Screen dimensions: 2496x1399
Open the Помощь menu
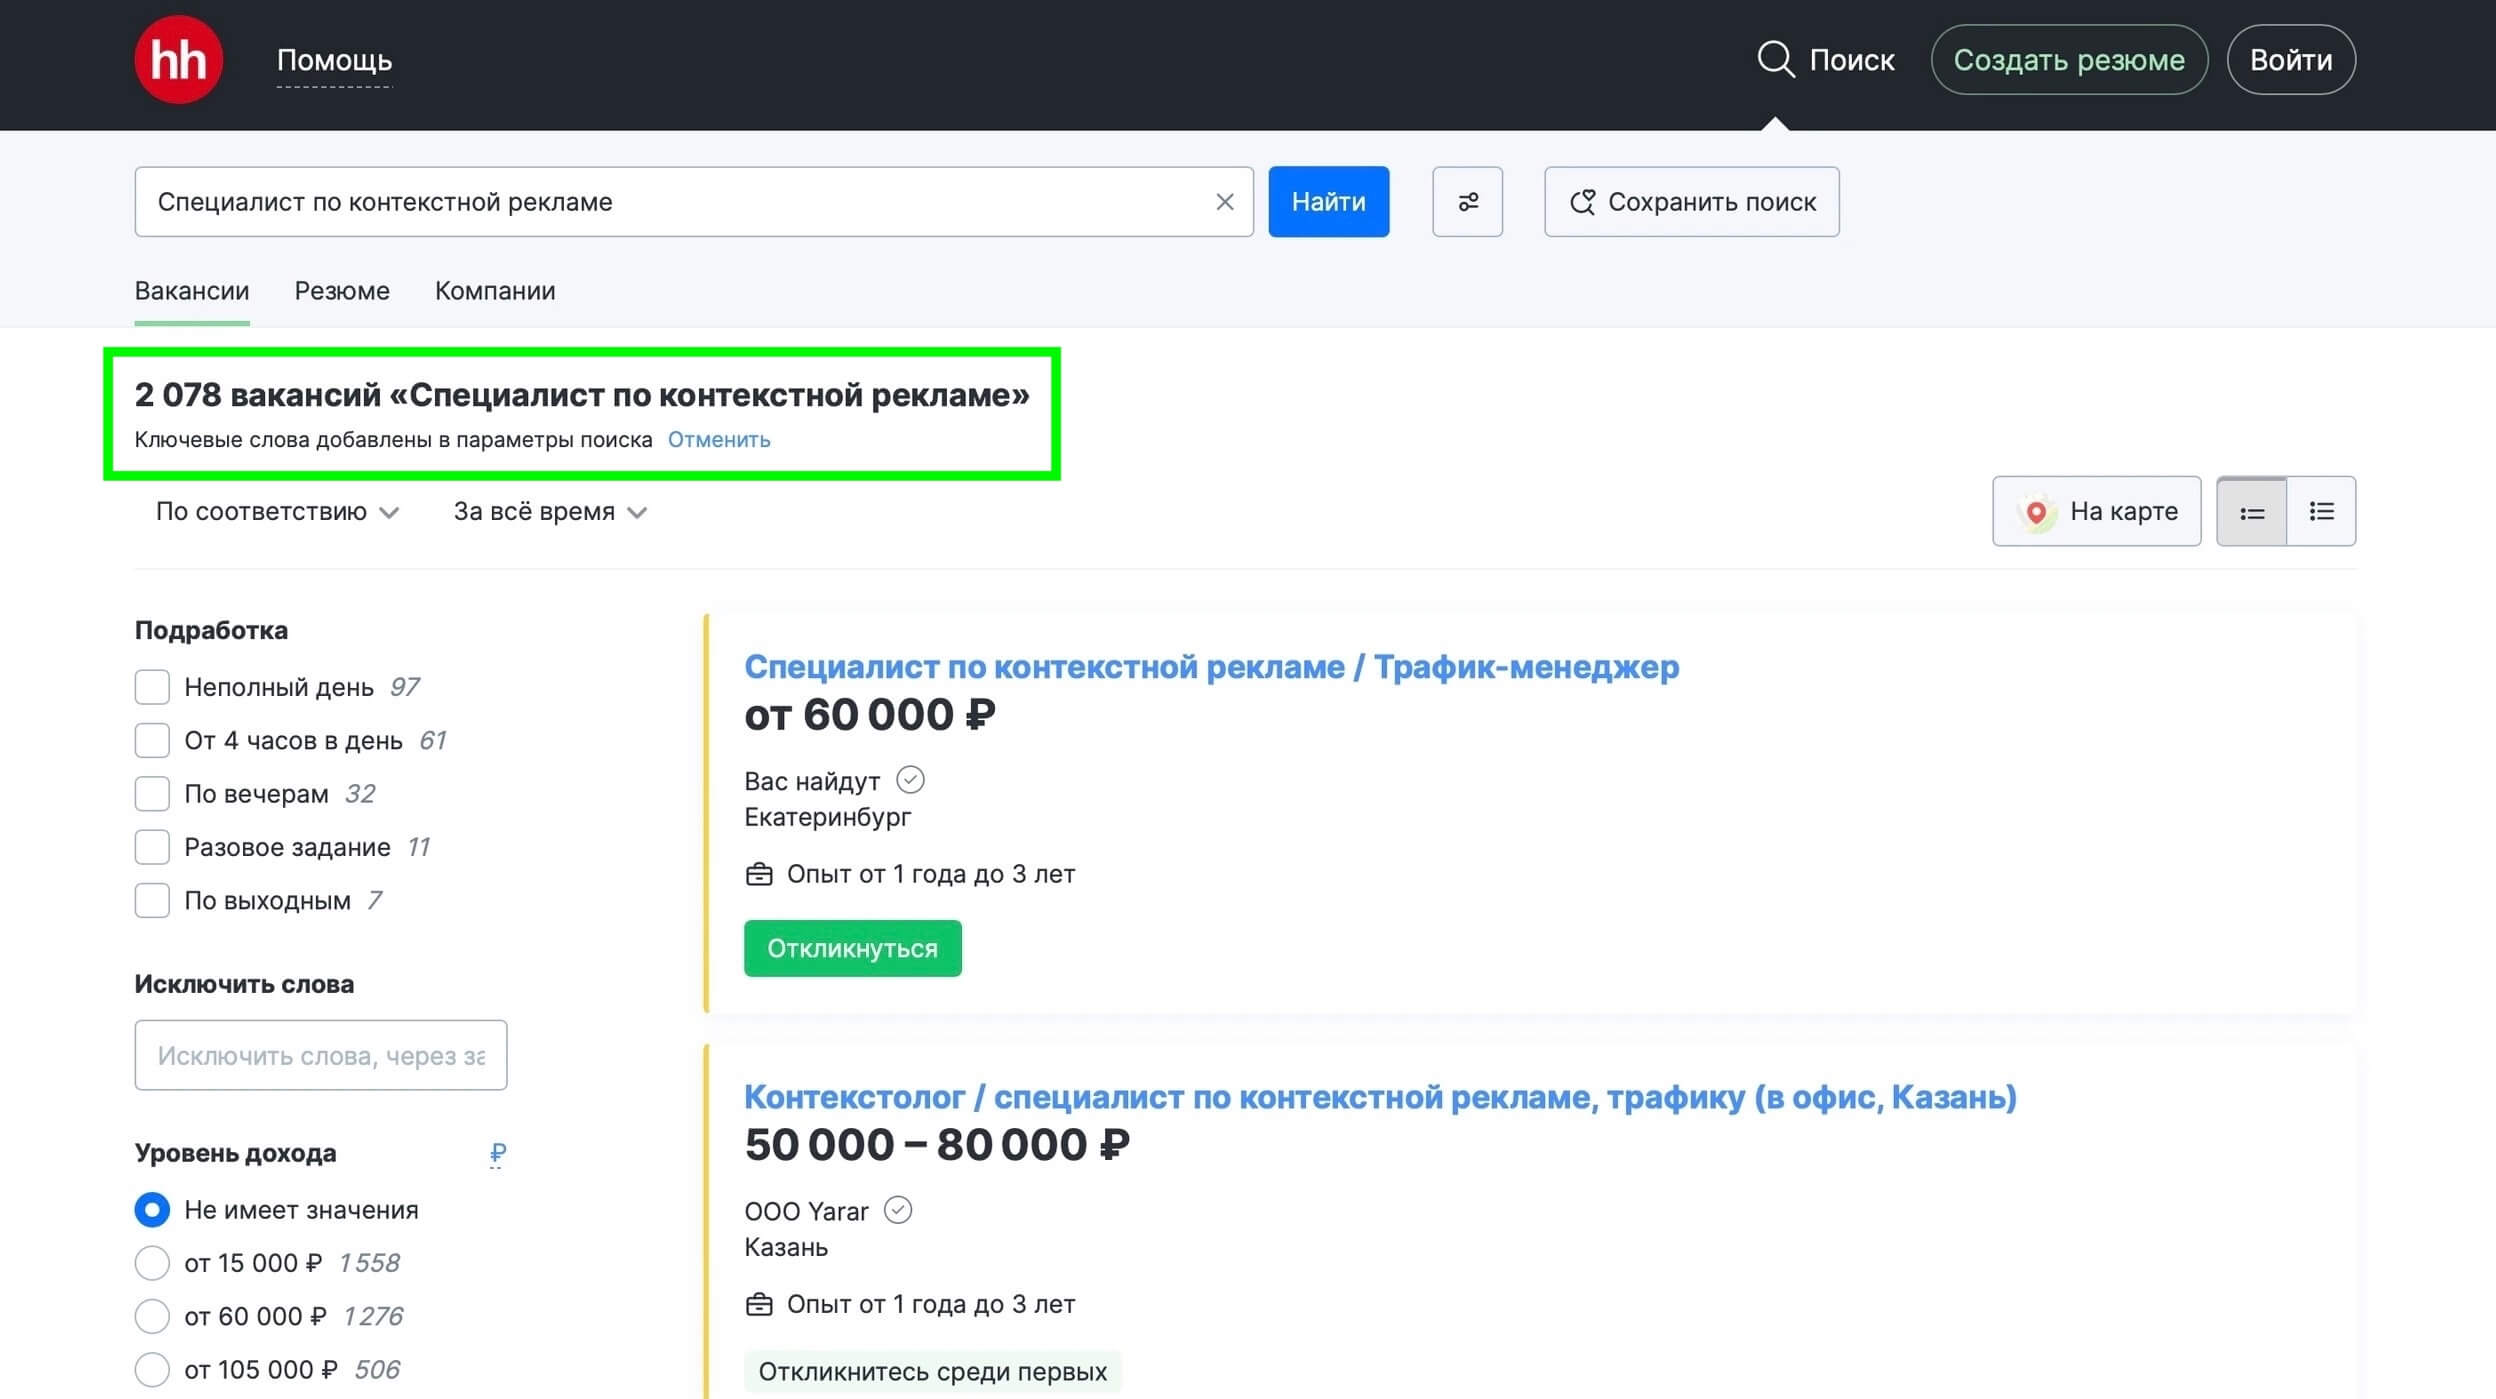pos(334,60)
